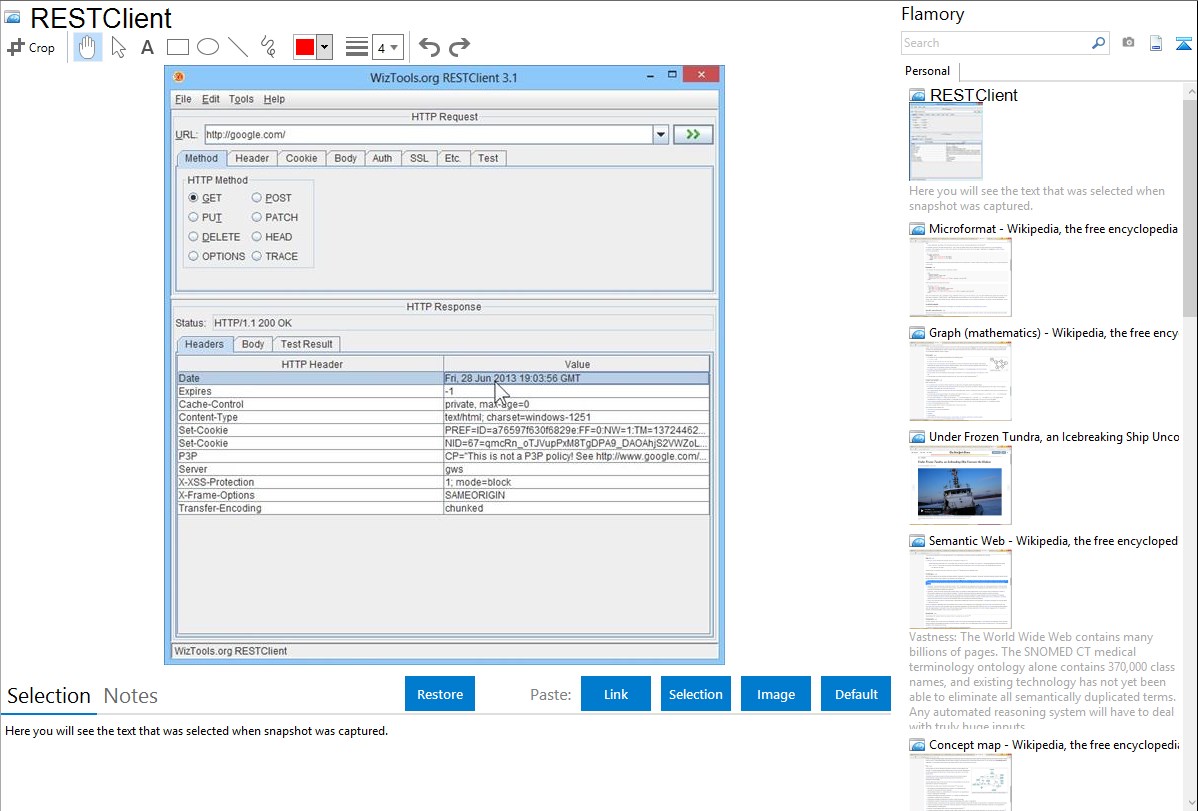Switch to the Auth request tab
This screenshot has height=811, width=1198.
[382, 158]
